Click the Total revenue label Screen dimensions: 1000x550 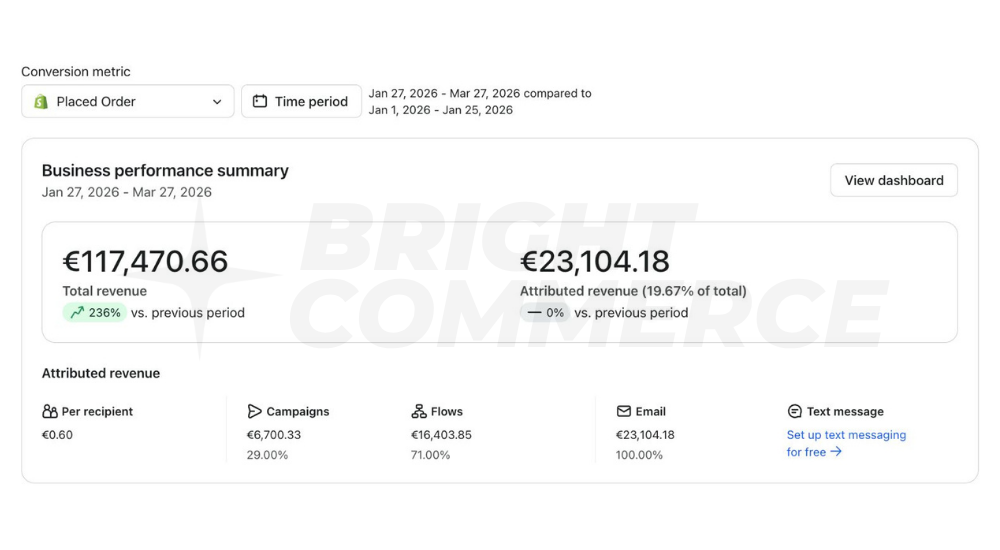pyautogui.click(x=105, y=291)
